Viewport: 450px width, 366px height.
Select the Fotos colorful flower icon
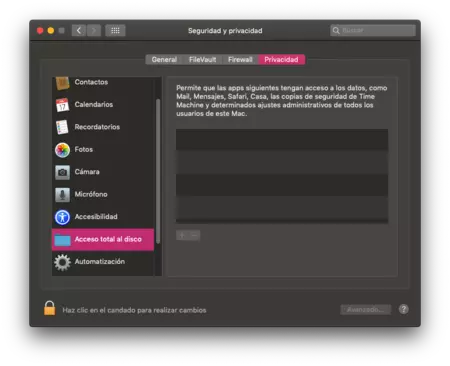(x=62, y=150)
